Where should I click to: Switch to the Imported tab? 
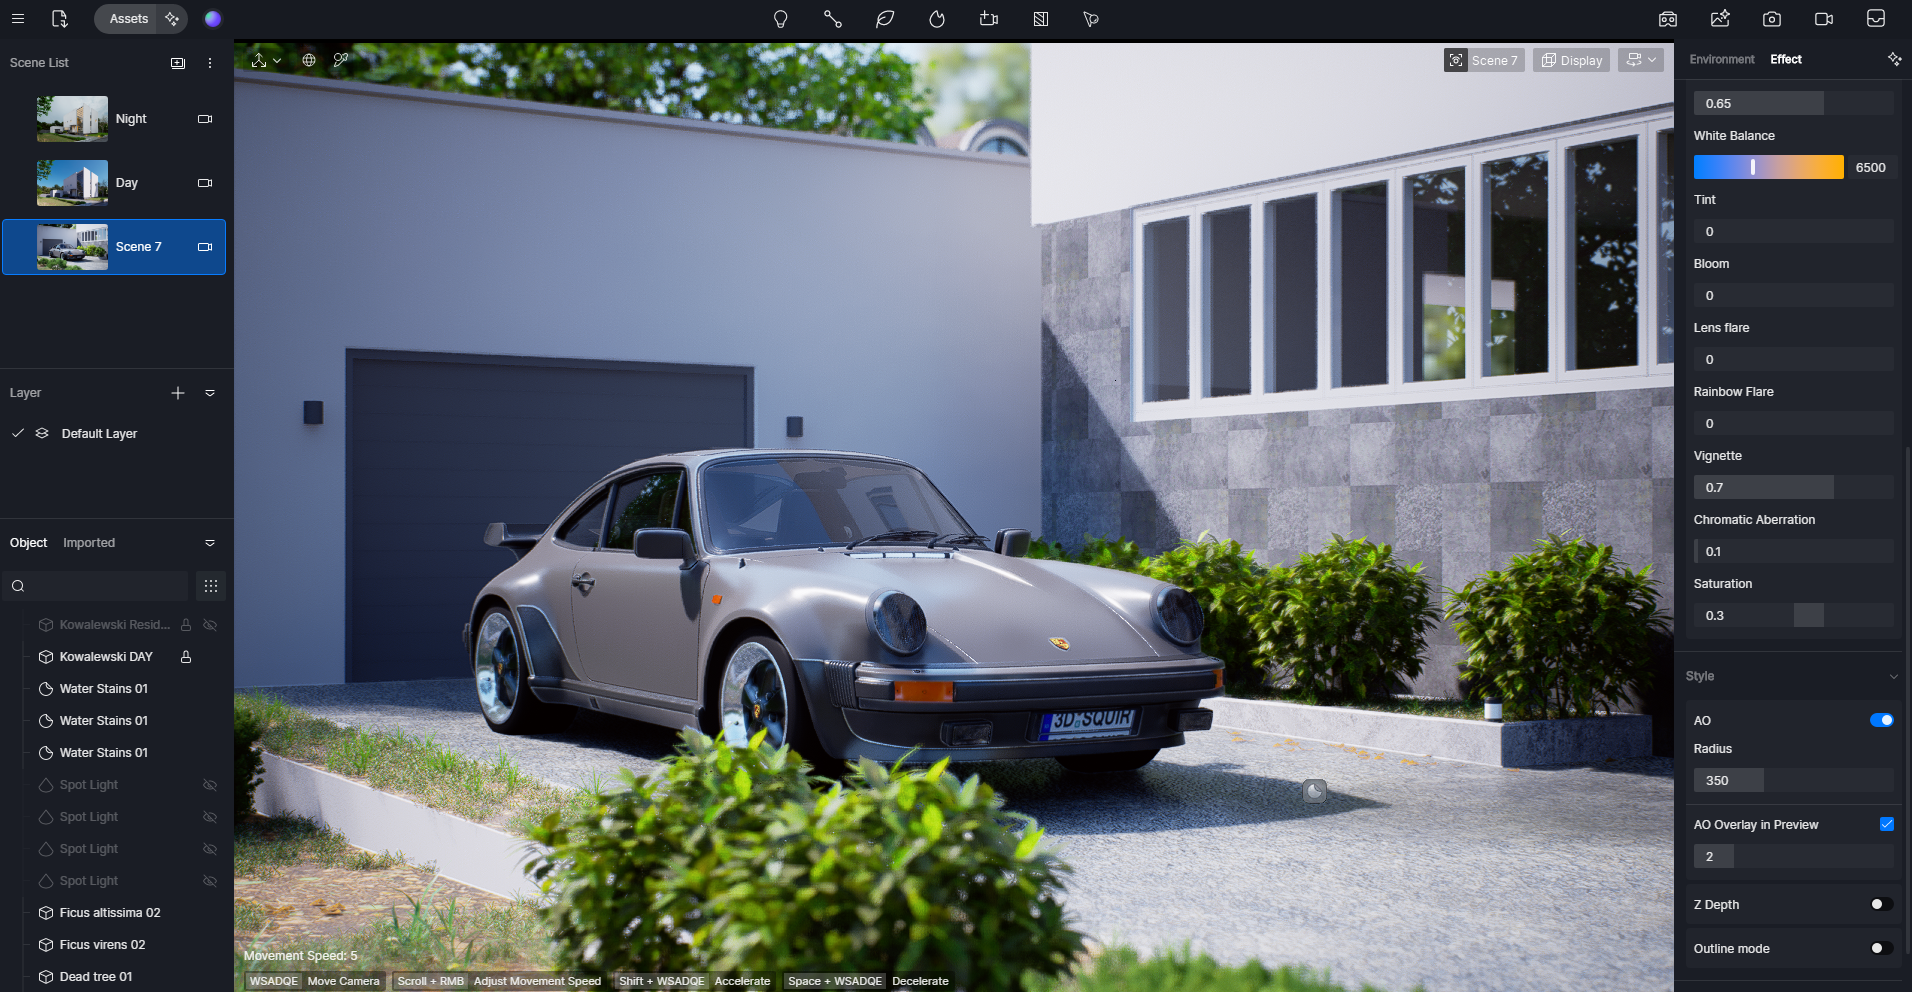tap(89, 543)
